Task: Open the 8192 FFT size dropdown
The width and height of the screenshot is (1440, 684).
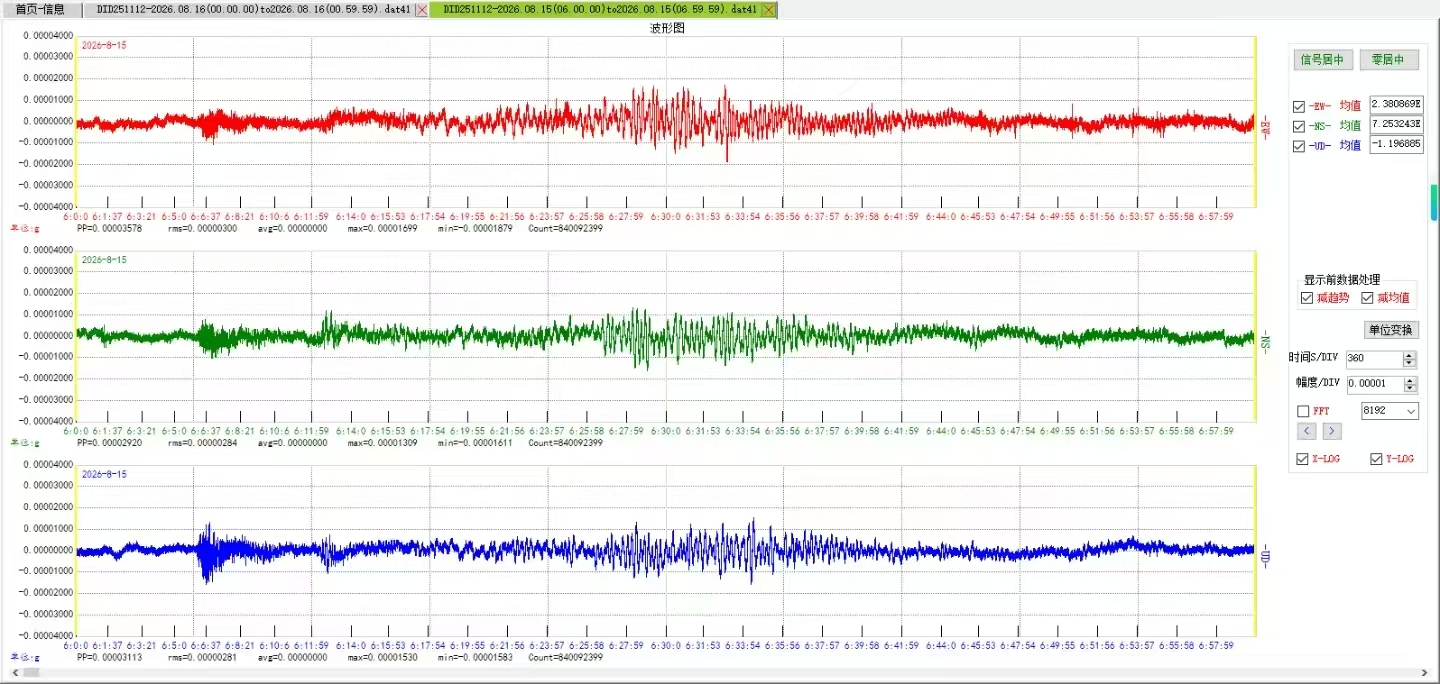Action: click(x=1390, y=411)
